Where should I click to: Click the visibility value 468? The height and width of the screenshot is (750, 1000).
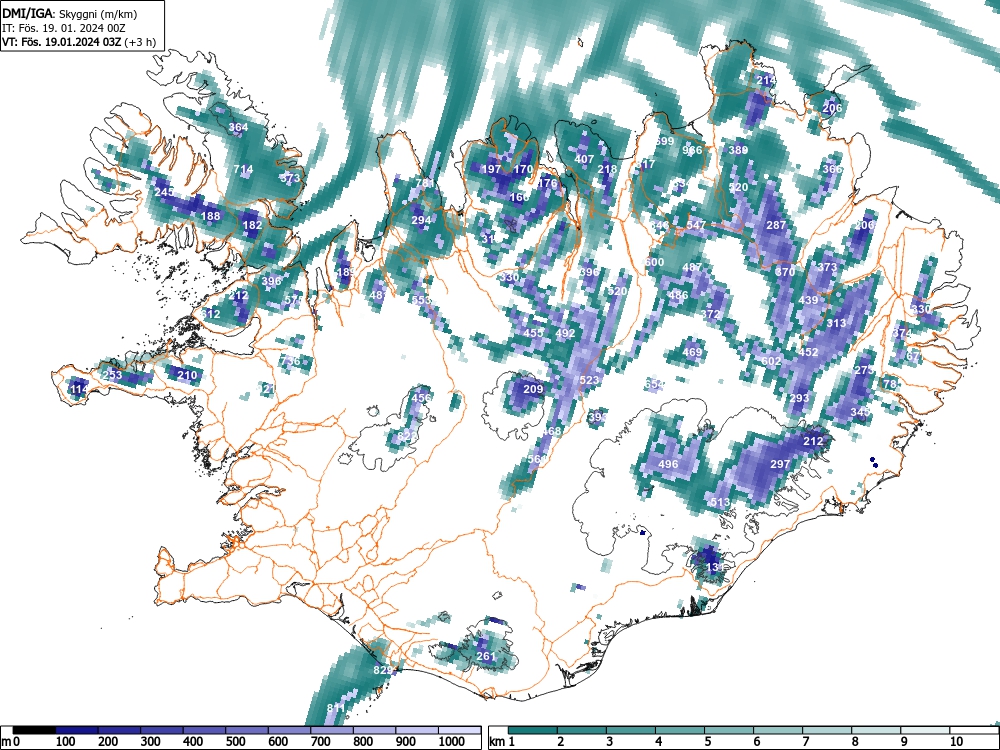click(552, 431)
